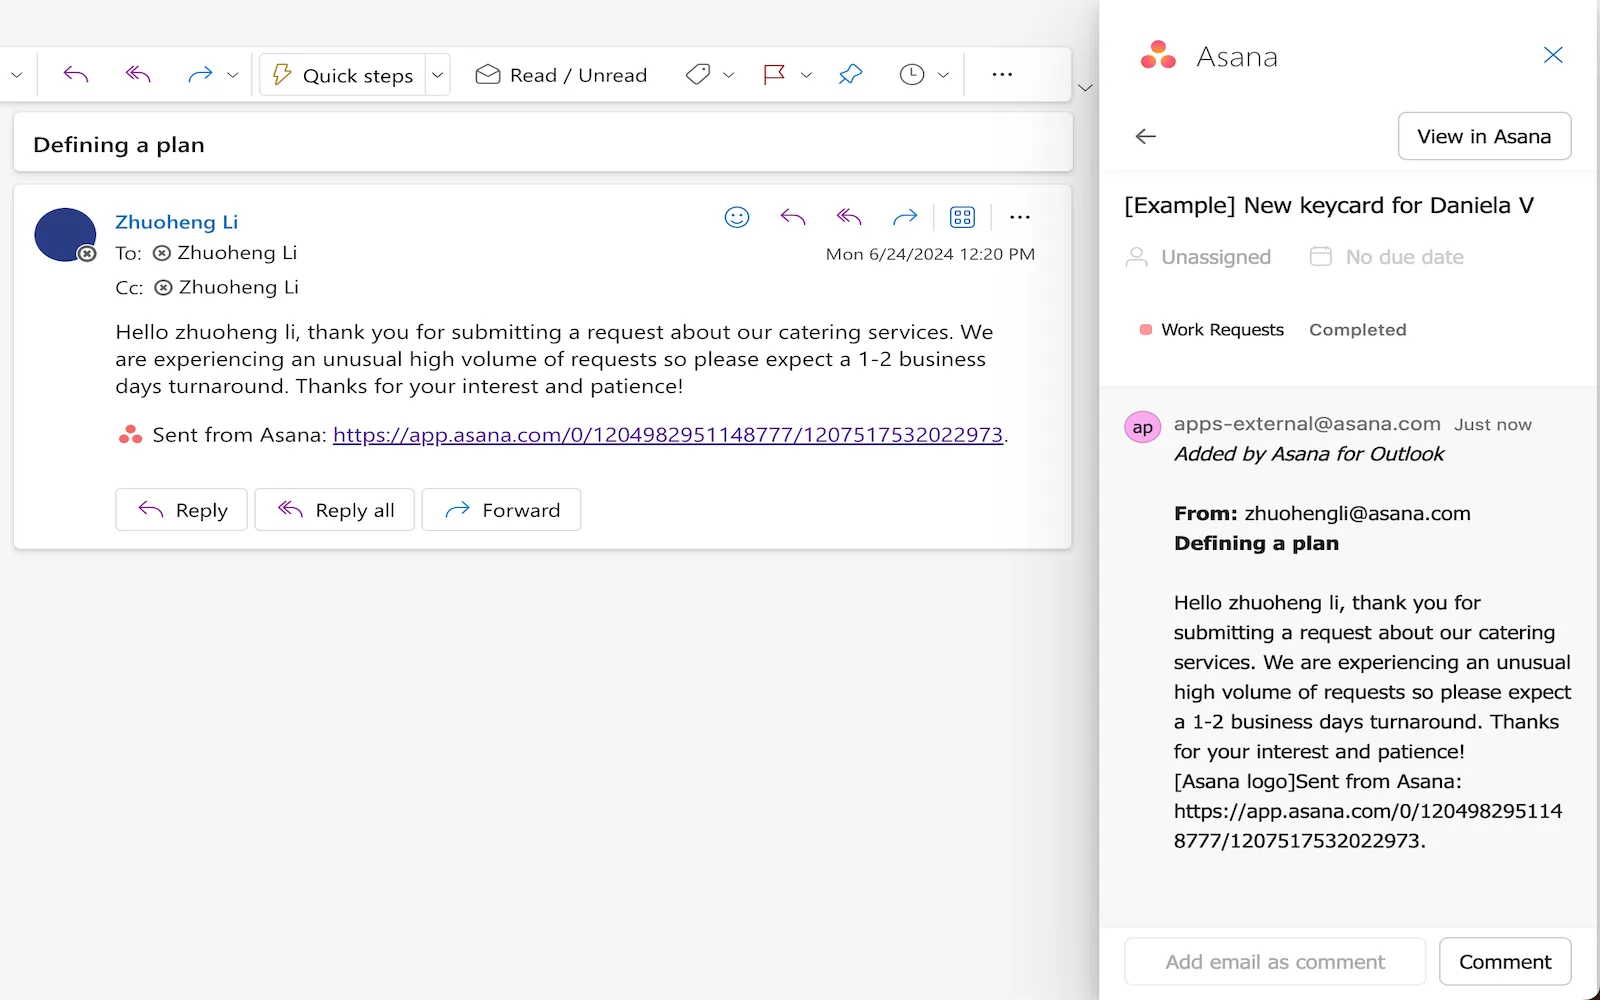Screen dimensions: 1600x1000
Task: Click the Reply all icon in the top toolbar
Action: 138,75
